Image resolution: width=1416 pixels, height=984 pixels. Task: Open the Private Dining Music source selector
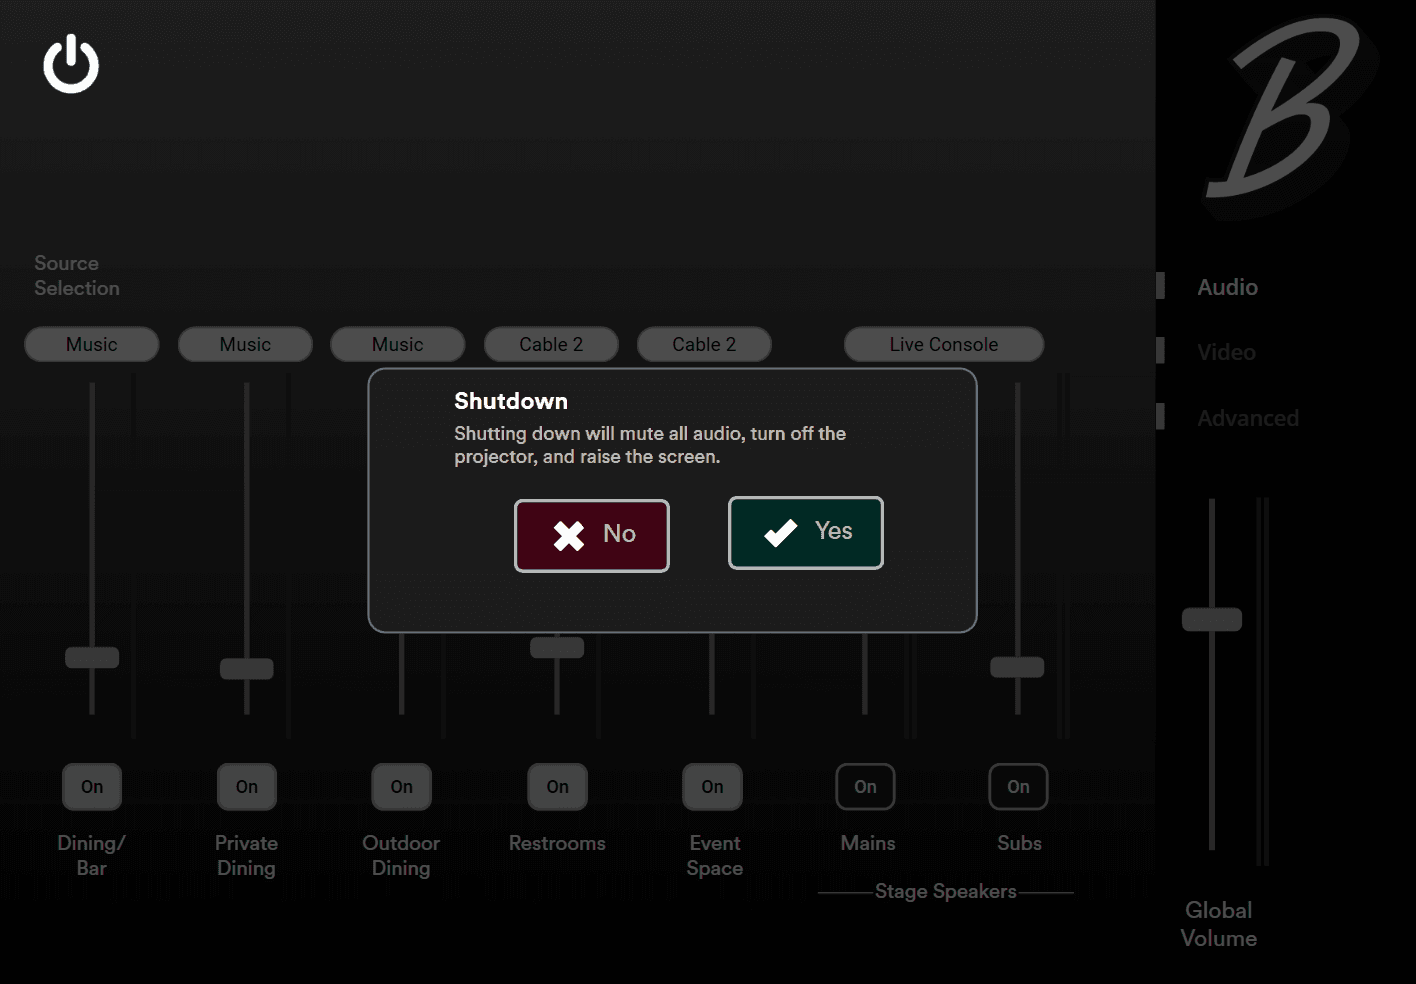click(x=245, y=344)
